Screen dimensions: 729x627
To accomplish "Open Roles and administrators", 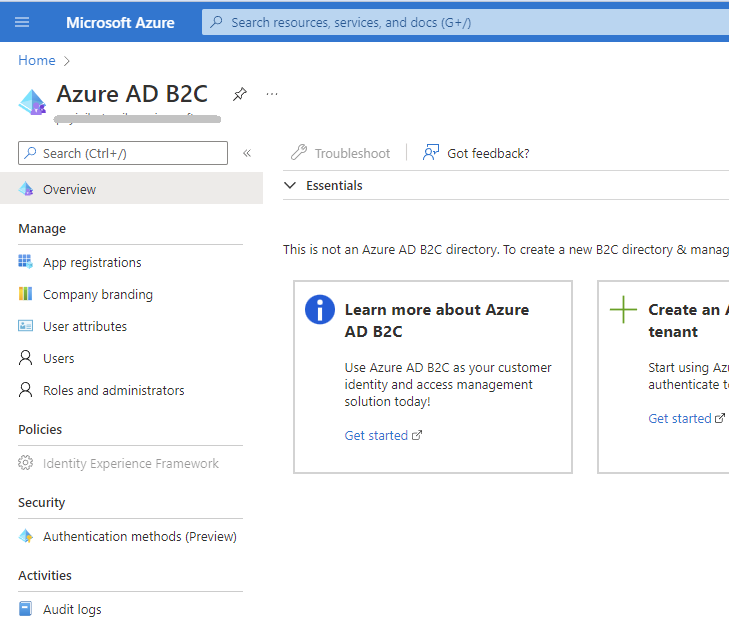I will point(113,390).
